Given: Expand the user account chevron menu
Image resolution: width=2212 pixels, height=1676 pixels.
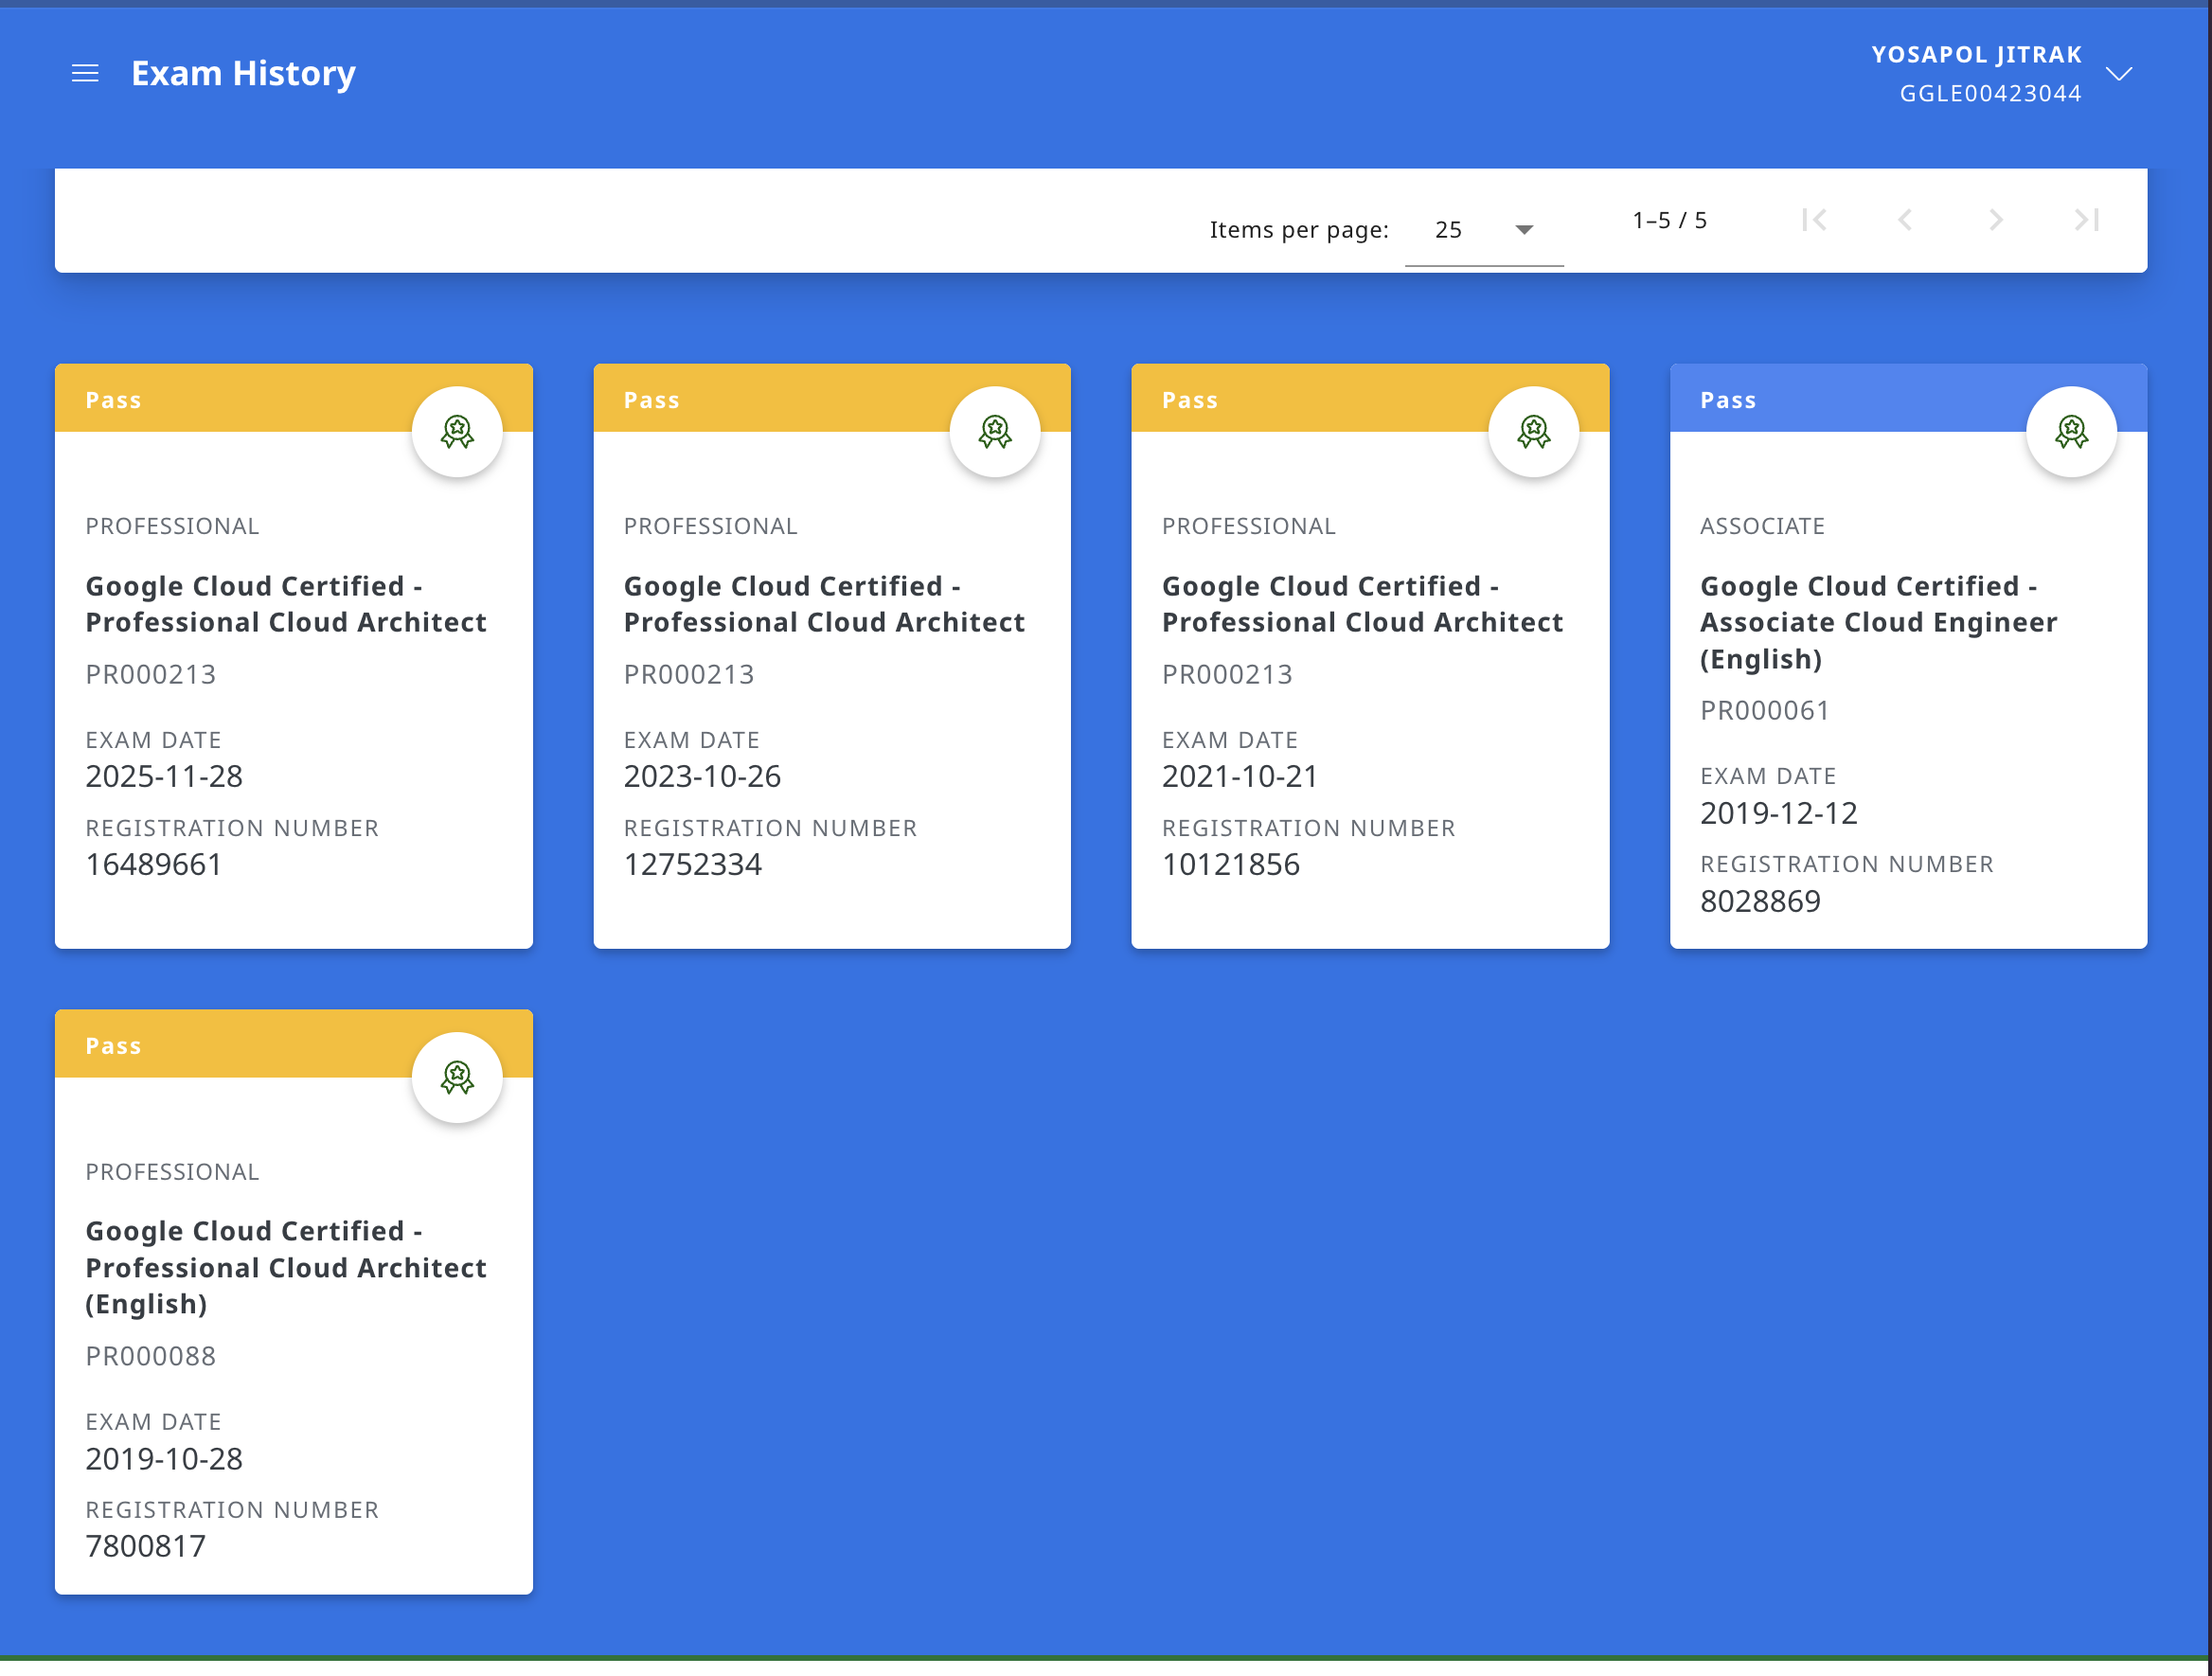Looking at the screenshot, I should coord(2119,73).
